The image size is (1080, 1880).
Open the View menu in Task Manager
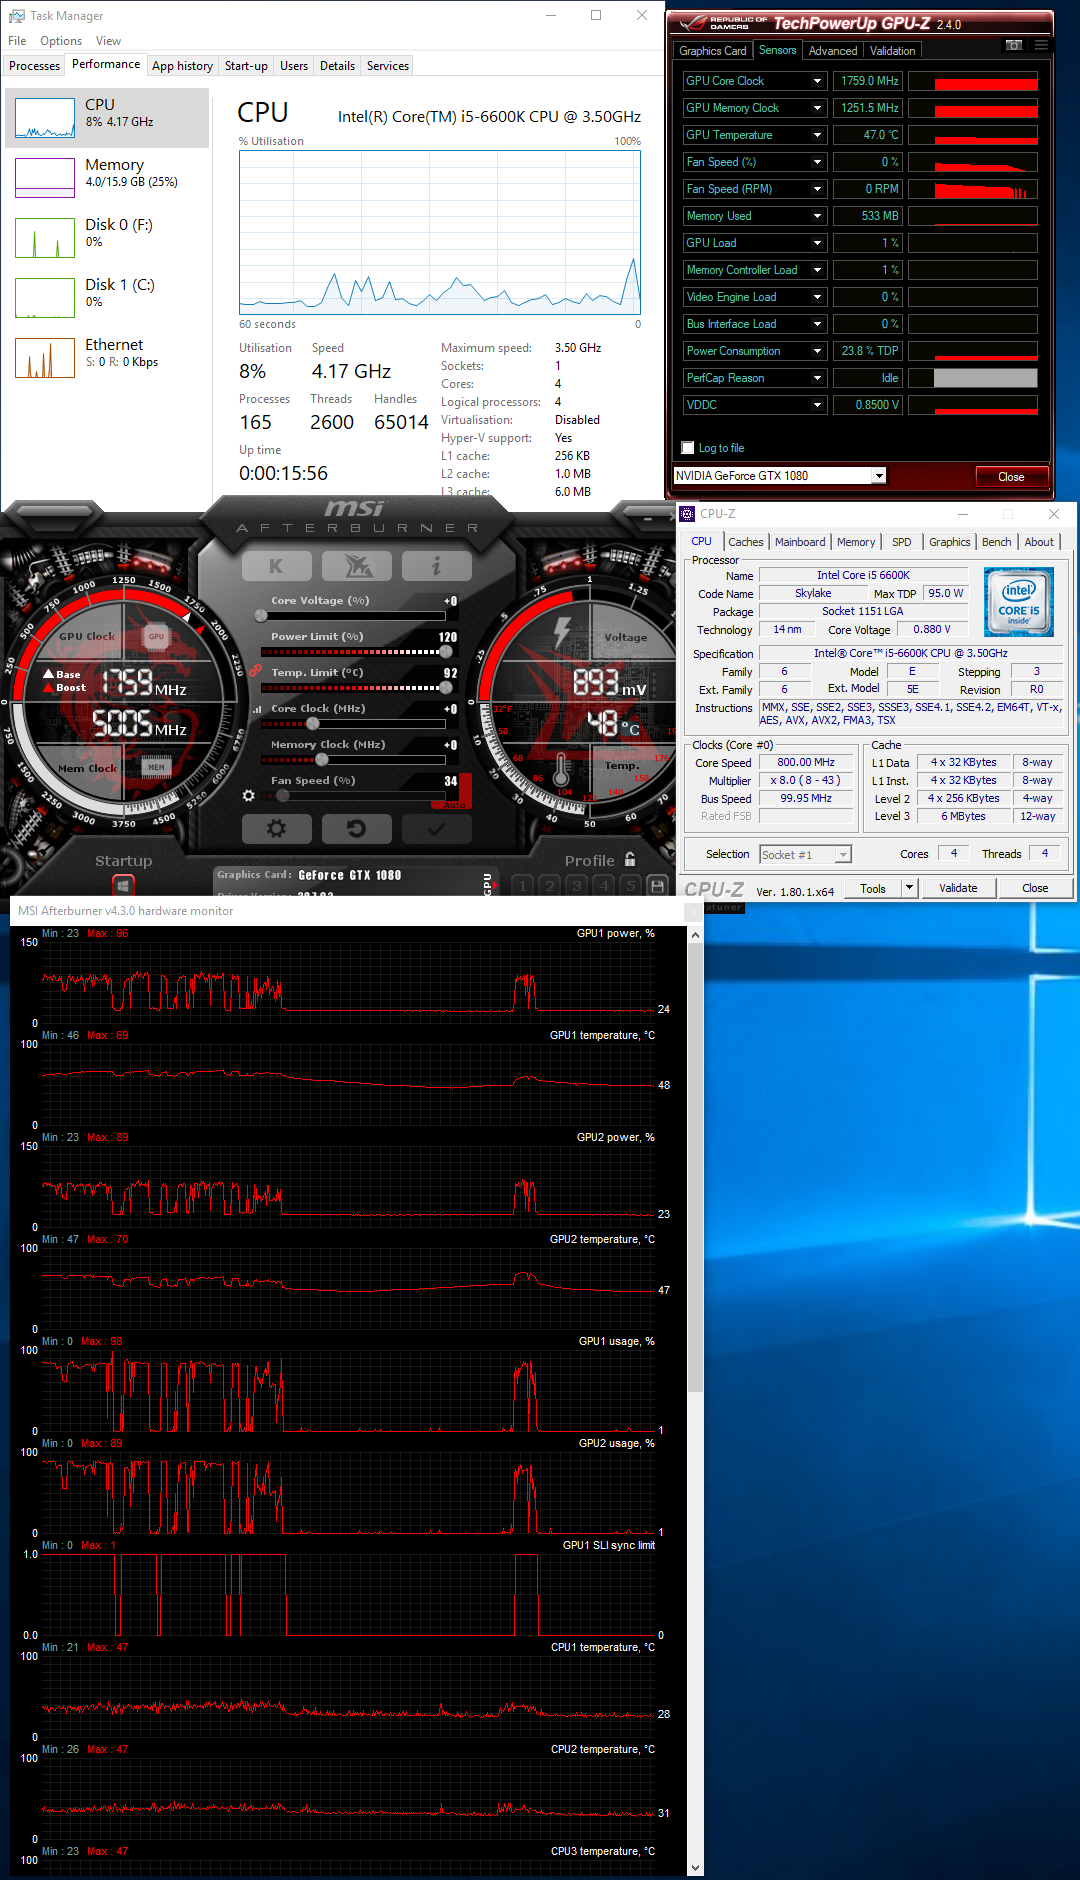pos(108,41)
